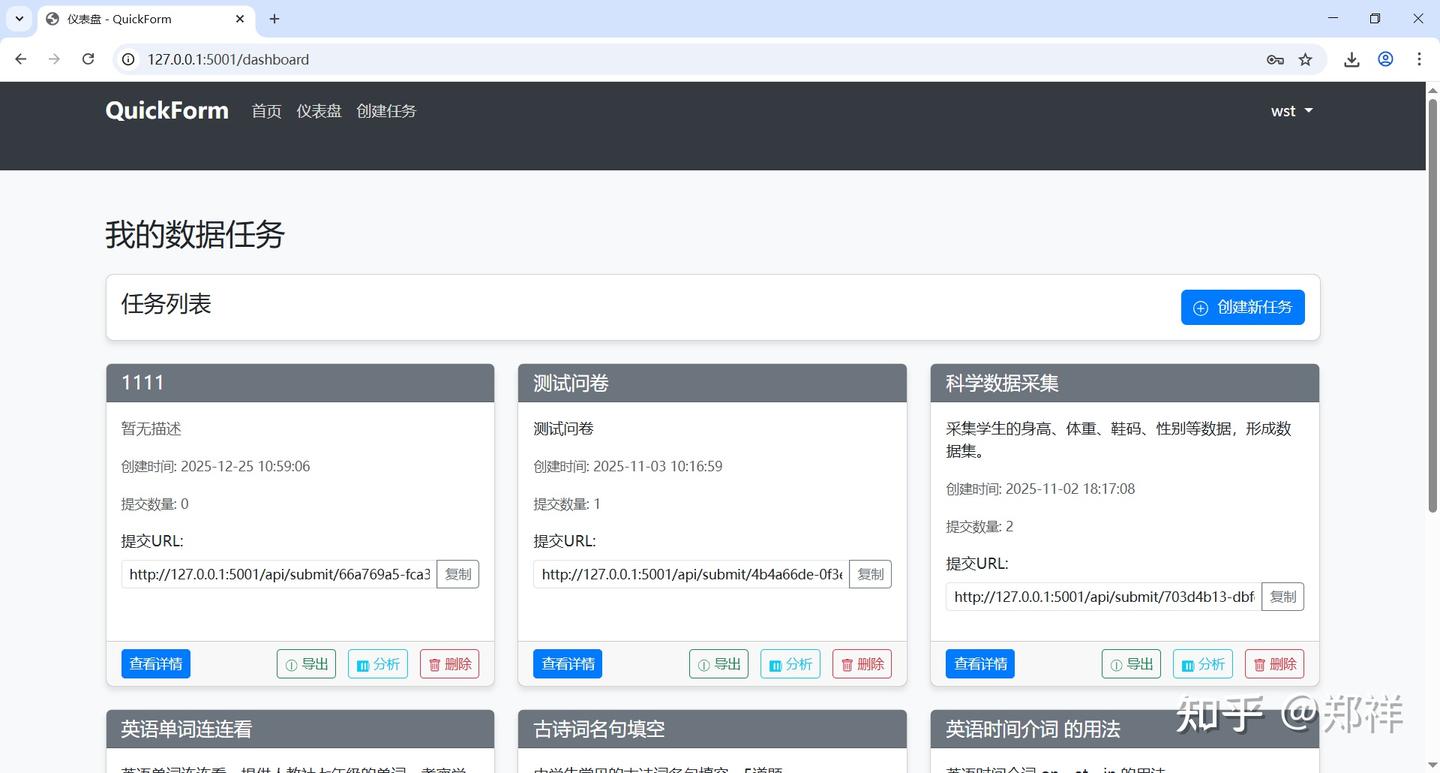This screenshot has width=1440, height=773.
Task: Open the wst user dropdown
Action: tap(1291, 111)
